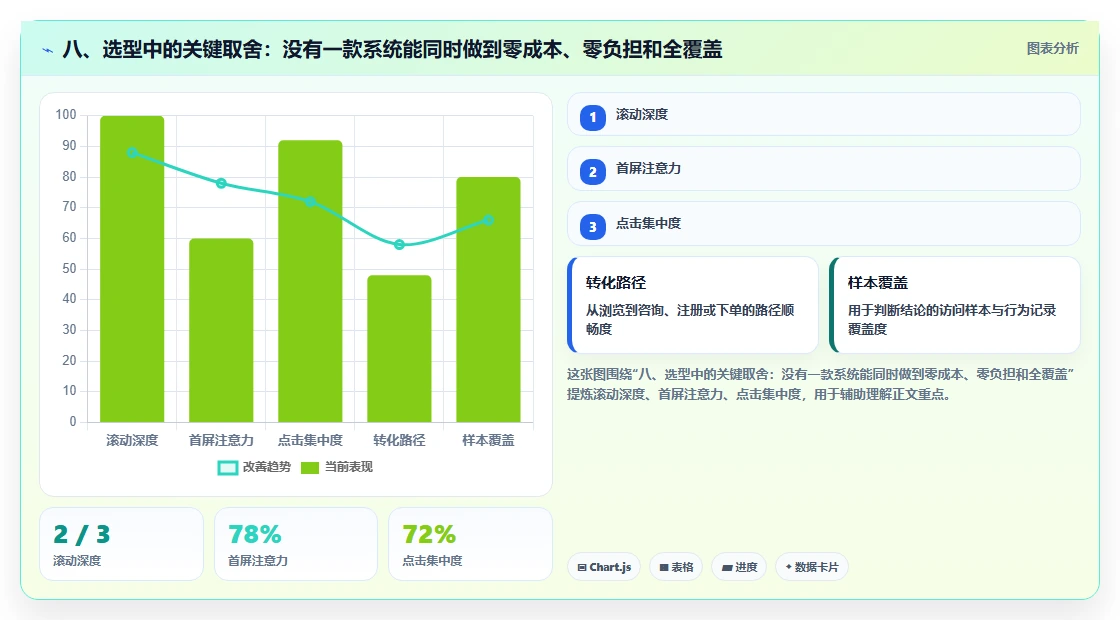The height and width of the screenshot is (620, 1120).
Task: Click the lightning icon before the title
Action: coord(48,50)
